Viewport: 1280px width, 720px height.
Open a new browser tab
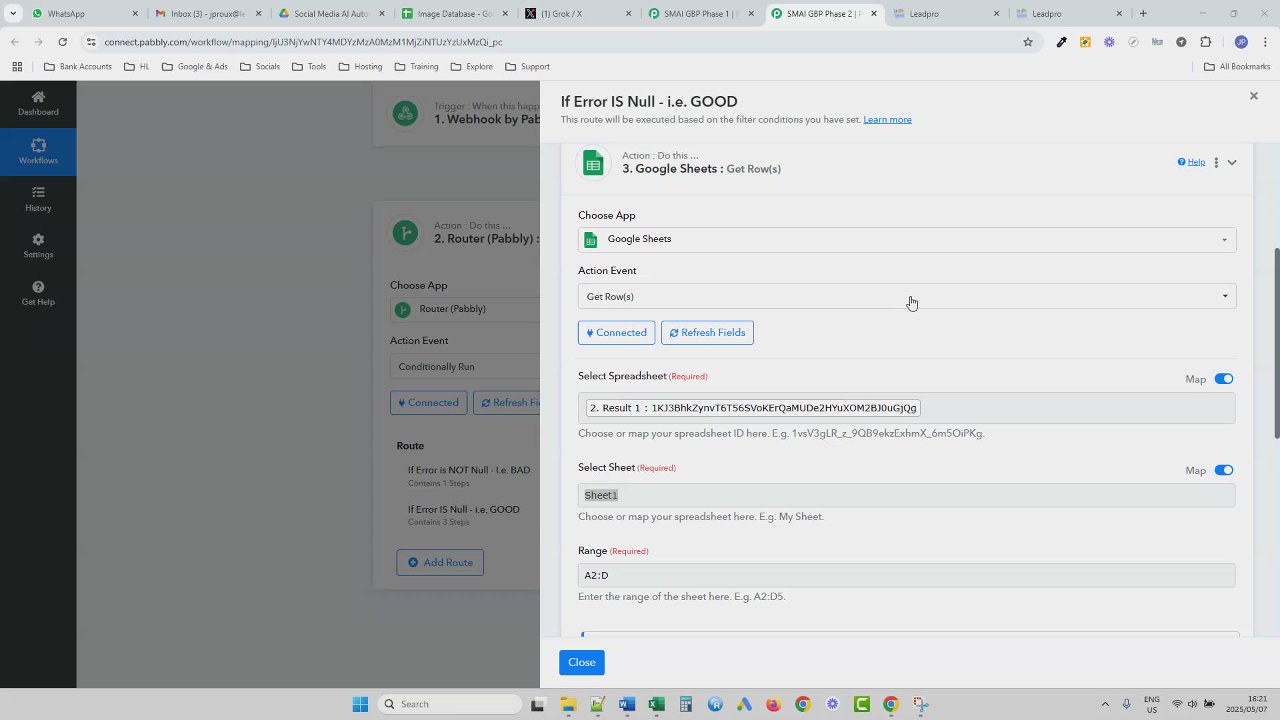(1143, 14)
